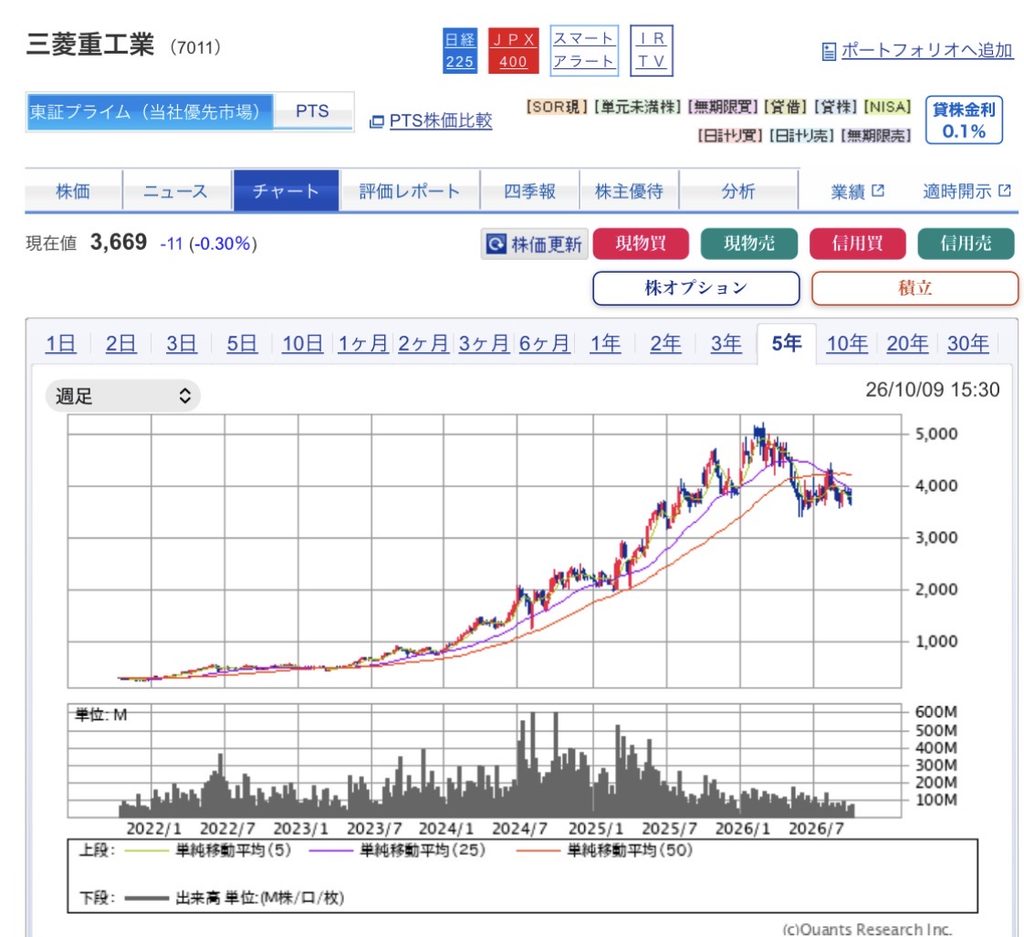Select the チャート tab
This screenshot has width=1024, height=937.
coord(286,191)
